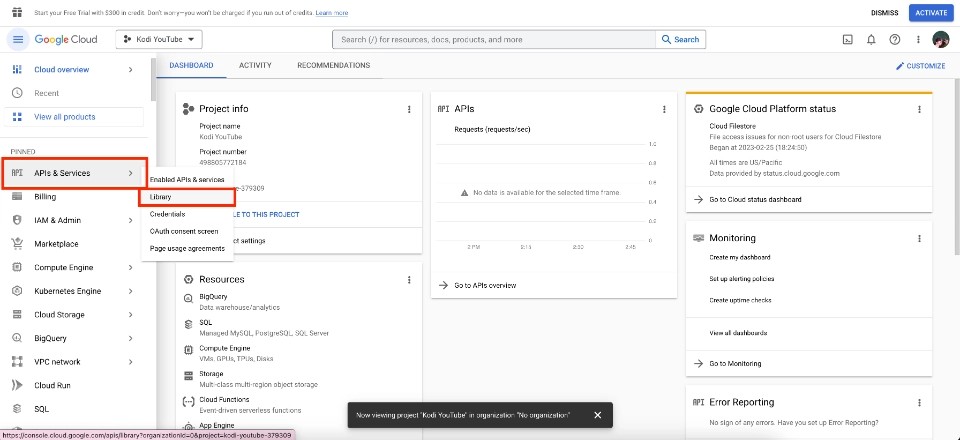Switch to the Recommendations tab

[334, 65]
